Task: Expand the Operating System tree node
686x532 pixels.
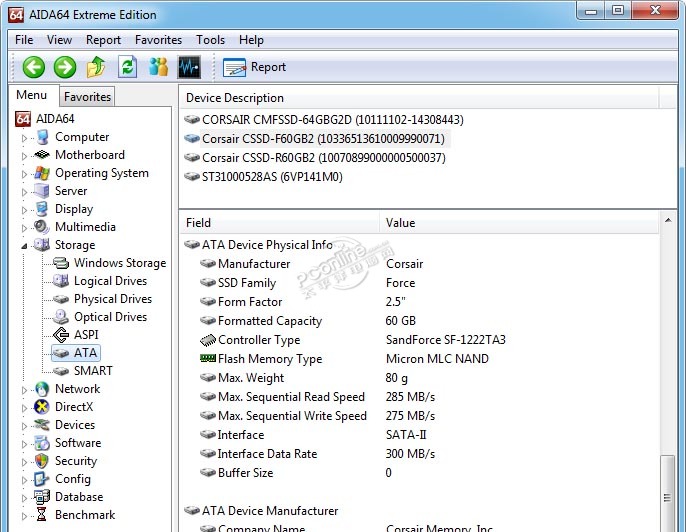Action: pos(24,174)
